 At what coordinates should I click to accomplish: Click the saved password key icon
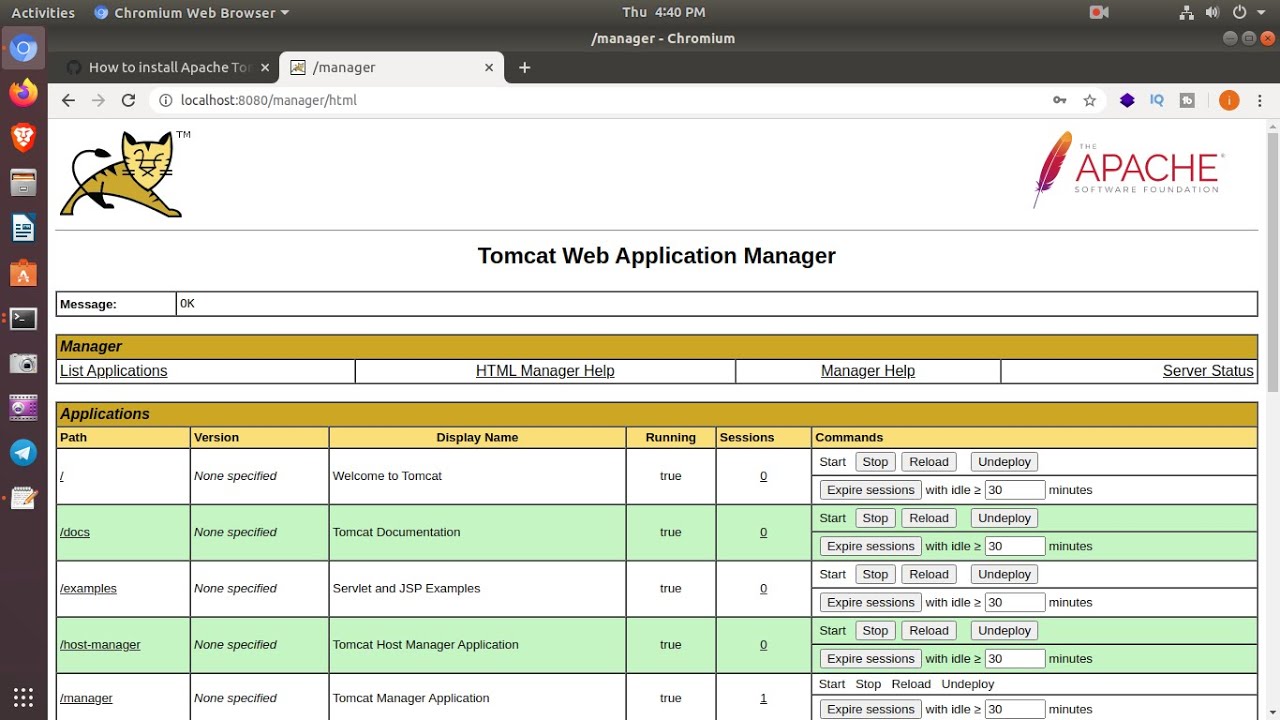tap(1060, 100)
